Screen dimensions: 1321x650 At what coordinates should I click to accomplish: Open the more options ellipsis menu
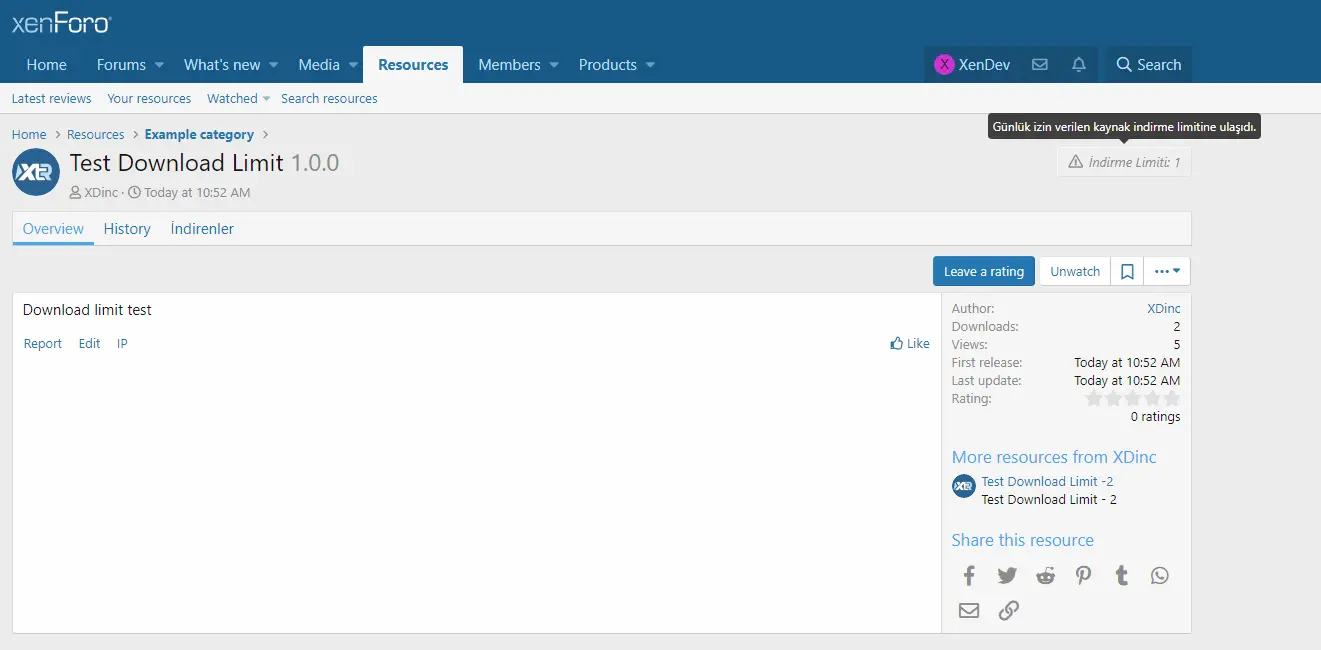point(1167,271)
